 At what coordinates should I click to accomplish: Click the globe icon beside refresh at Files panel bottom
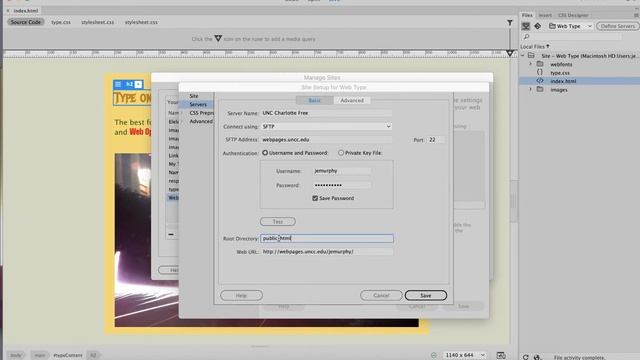[537, 357]
